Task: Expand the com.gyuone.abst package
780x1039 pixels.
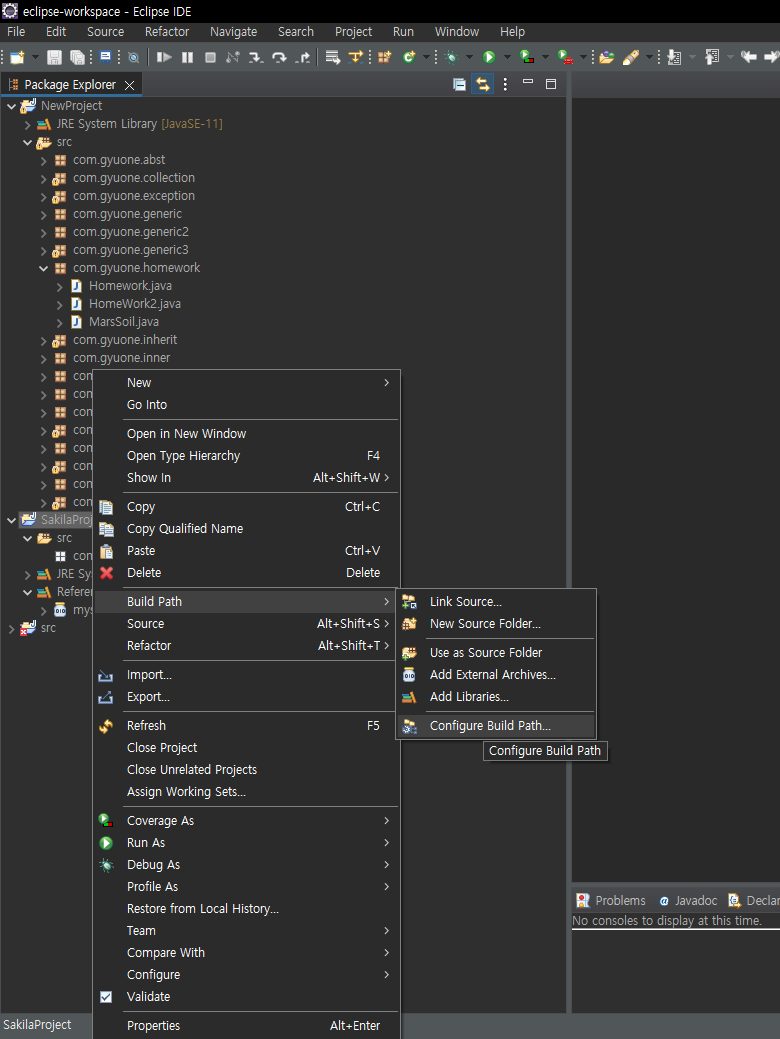Action: click(43, 160)
